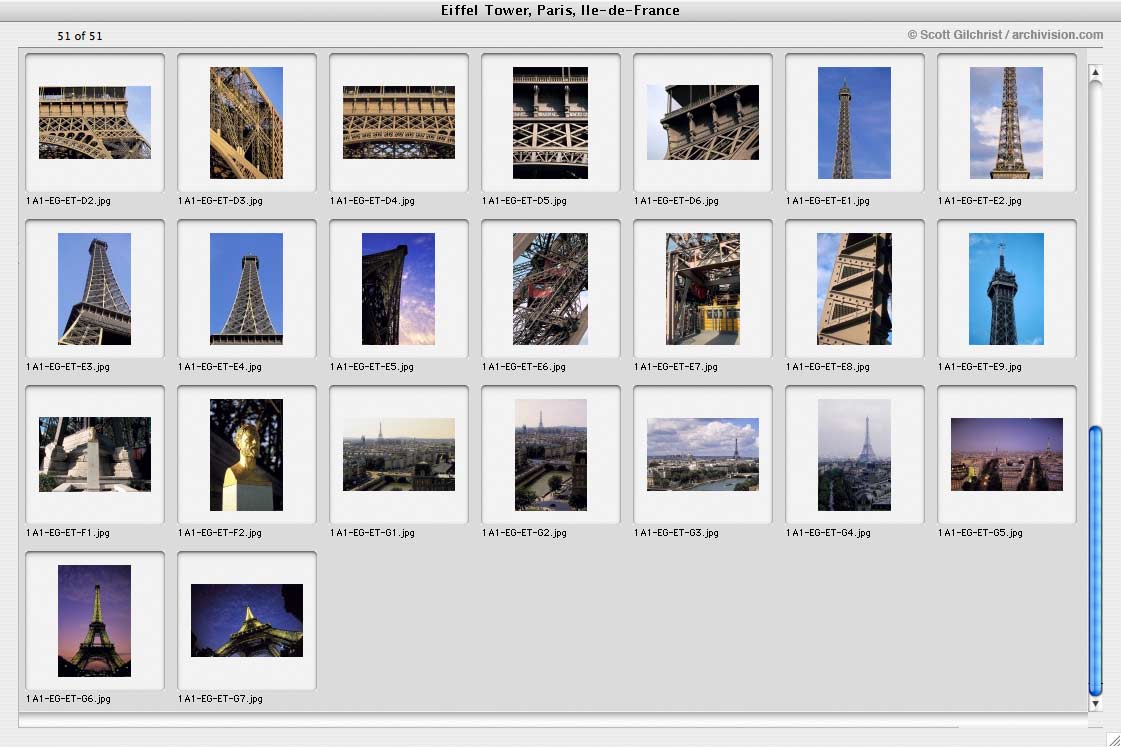Click the 1A1-EG-ET-G5.jpg dusk thumbnail
The width and height of the screenshot is (1121, 747).
pos(1007,454)
